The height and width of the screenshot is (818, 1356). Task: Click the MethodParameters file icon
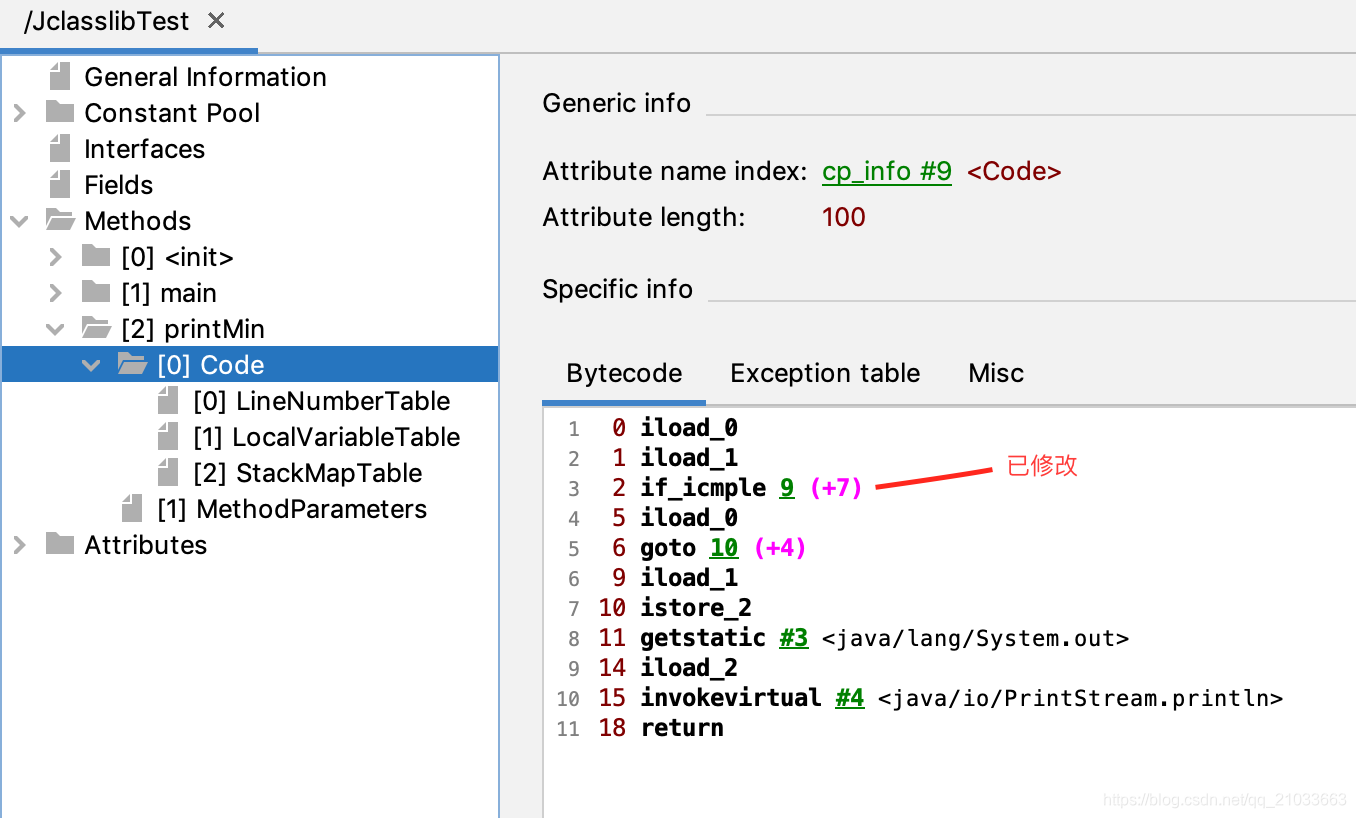click(x=133, y=509)
